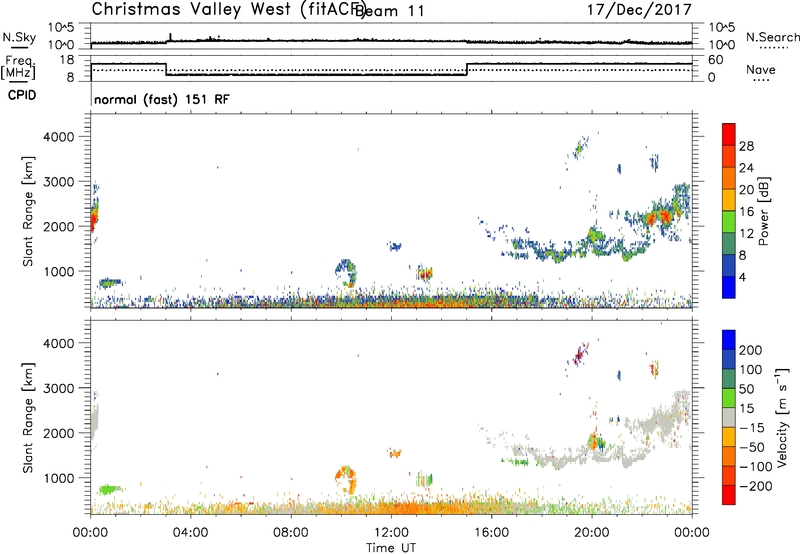Click the '4' tick on the Power colorbar
This screenshot has height=554, width=800.
(x=743, y=277)
